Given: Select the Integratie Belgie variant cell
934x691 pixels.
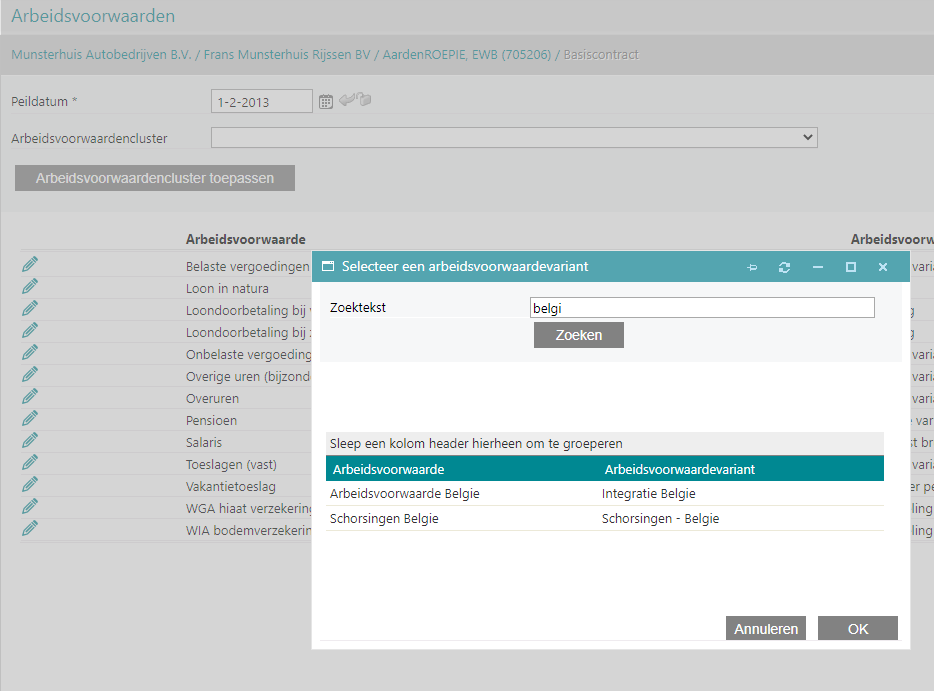Looking at the screenshot, I should [x=649, y=493].
